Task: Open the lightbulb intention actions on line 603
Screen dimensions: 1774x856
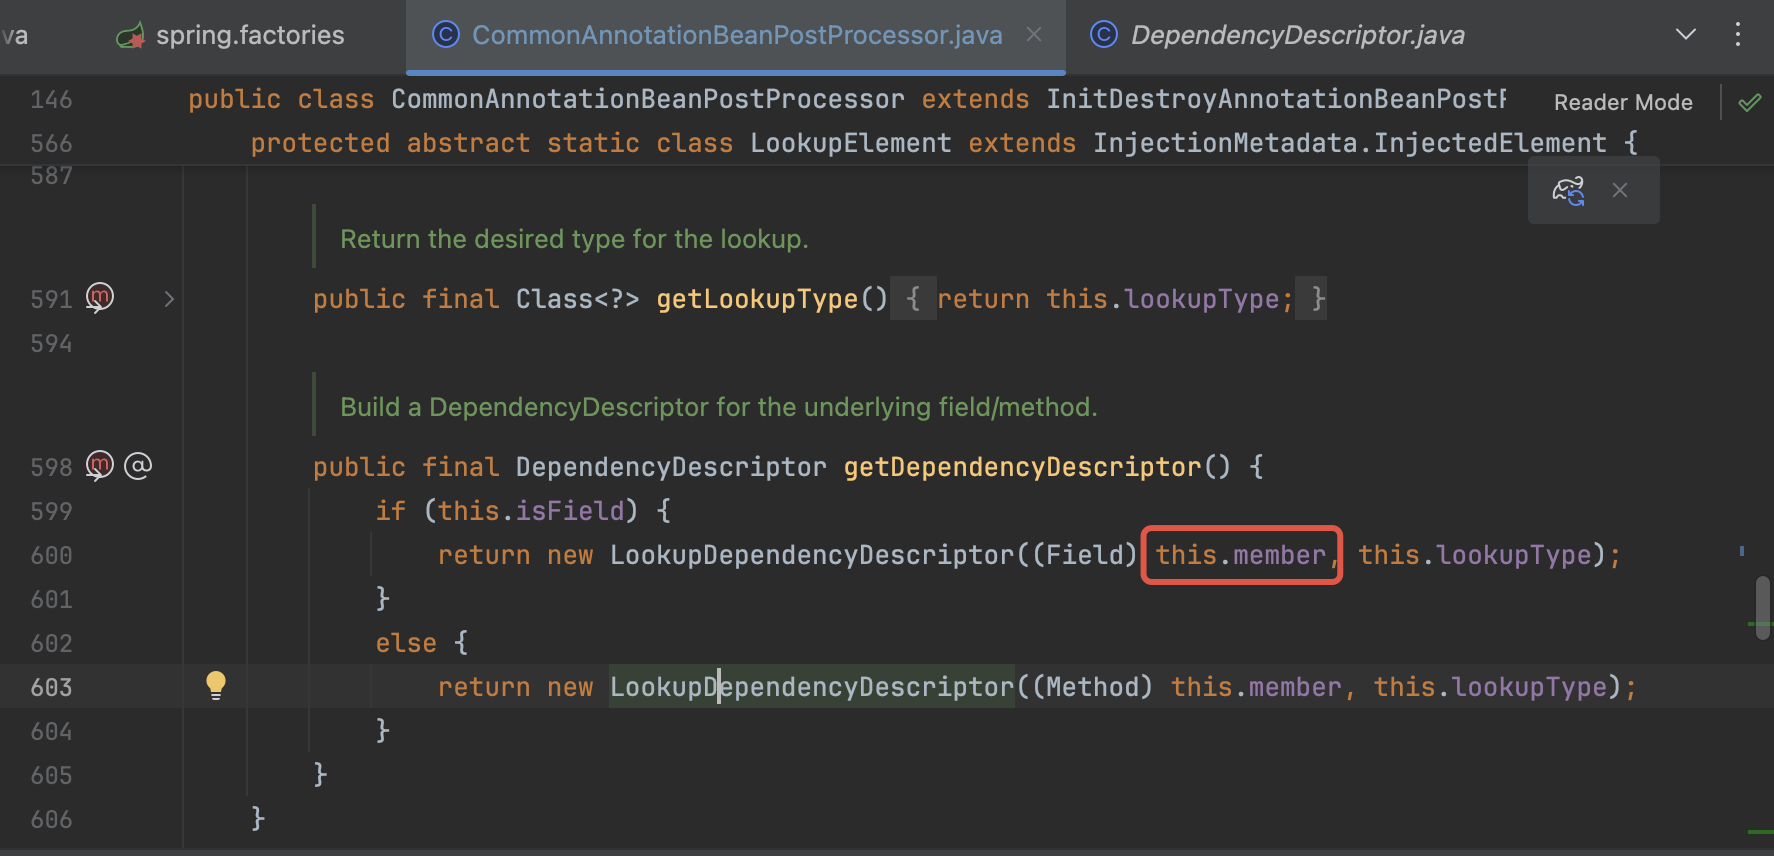Action: (x=216, y=686)
